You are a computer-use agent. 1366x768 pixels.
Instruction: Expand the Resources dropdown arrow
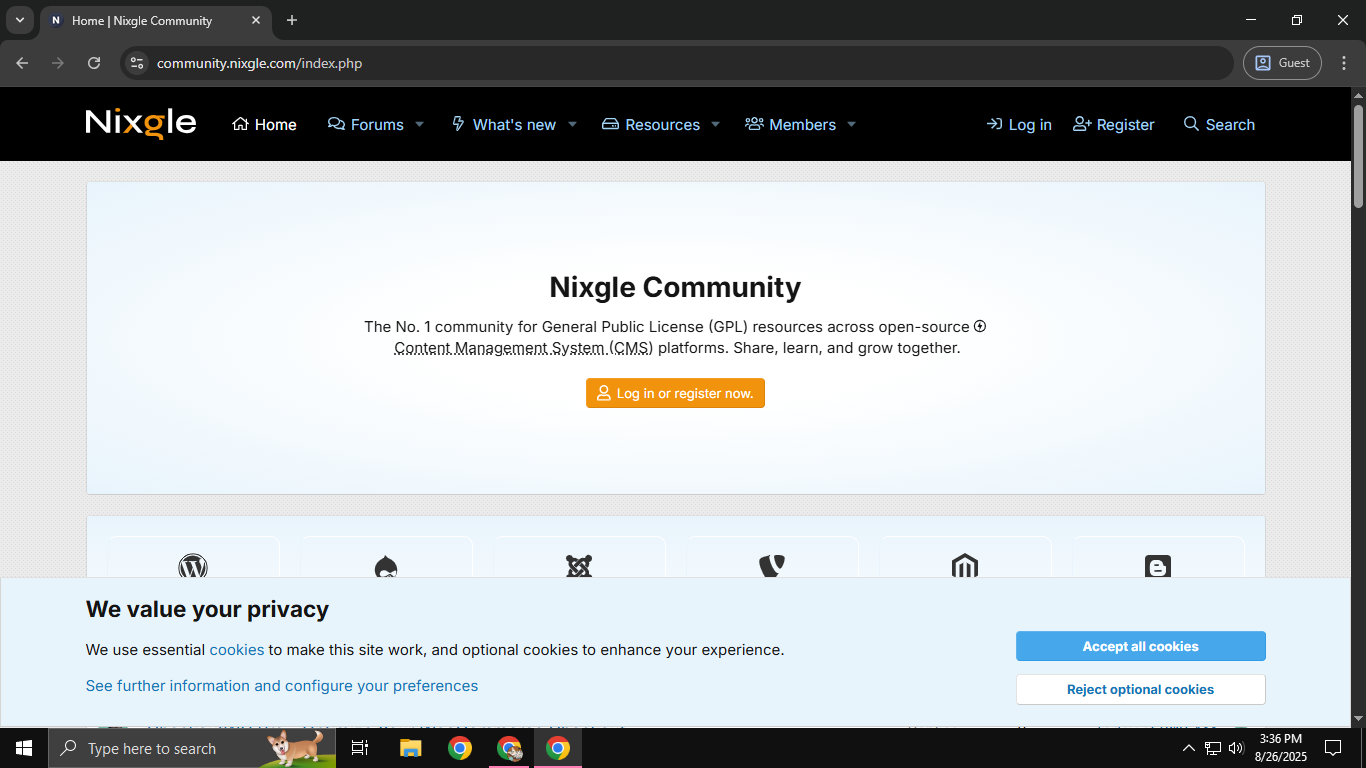[715, 124]
